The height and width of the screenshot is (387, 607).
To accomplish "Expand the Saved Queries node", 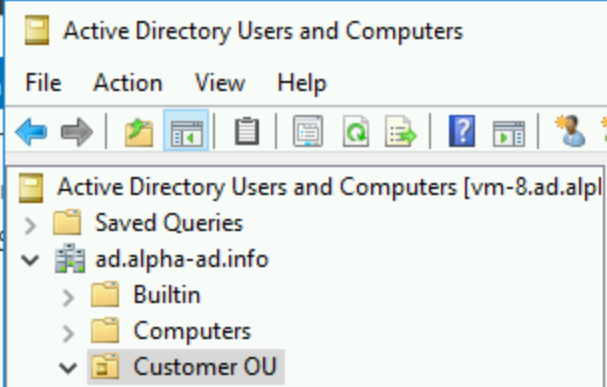I will tap(30, 226).
